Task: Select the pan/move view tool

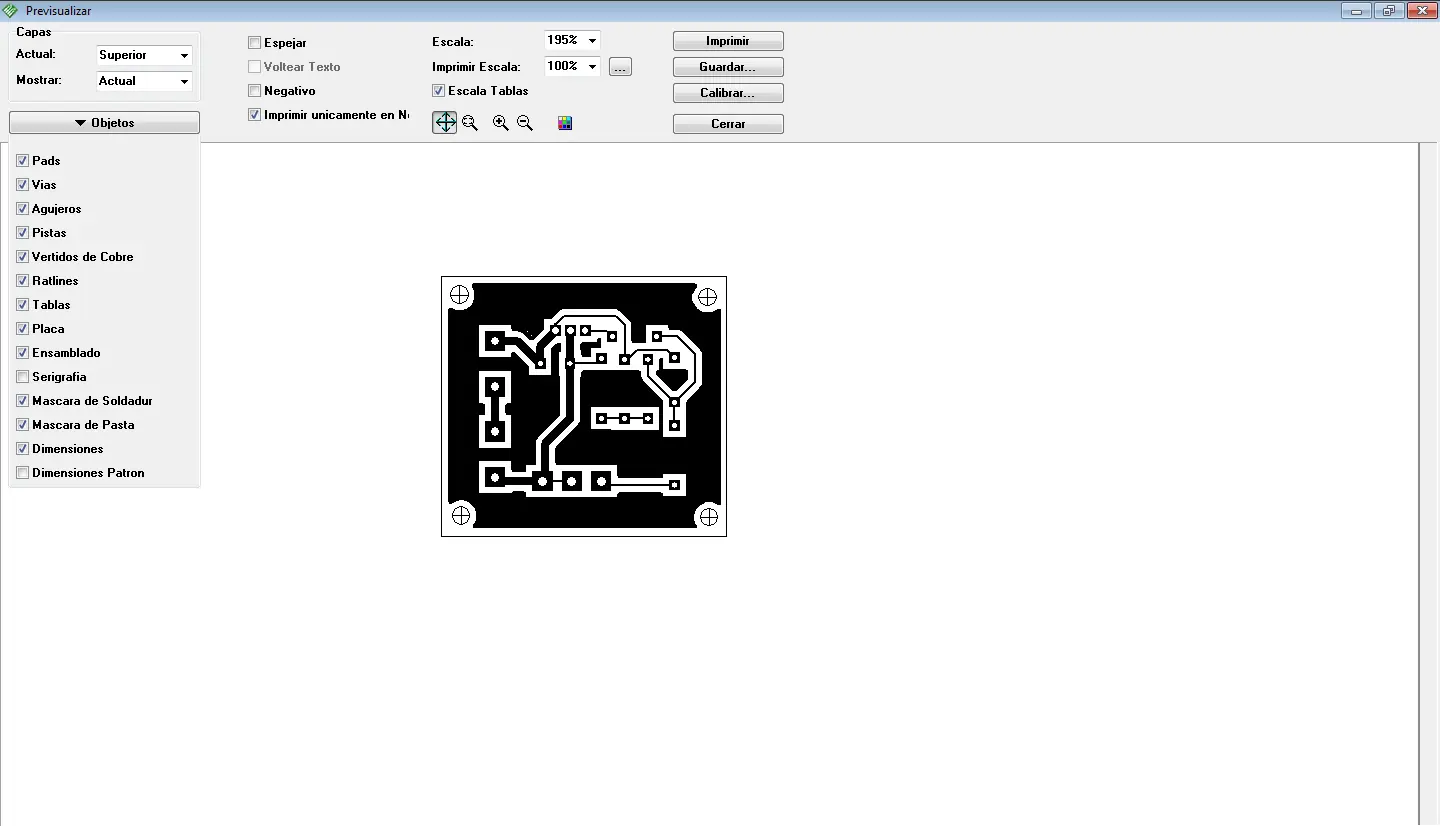Action: pos(444,123)
